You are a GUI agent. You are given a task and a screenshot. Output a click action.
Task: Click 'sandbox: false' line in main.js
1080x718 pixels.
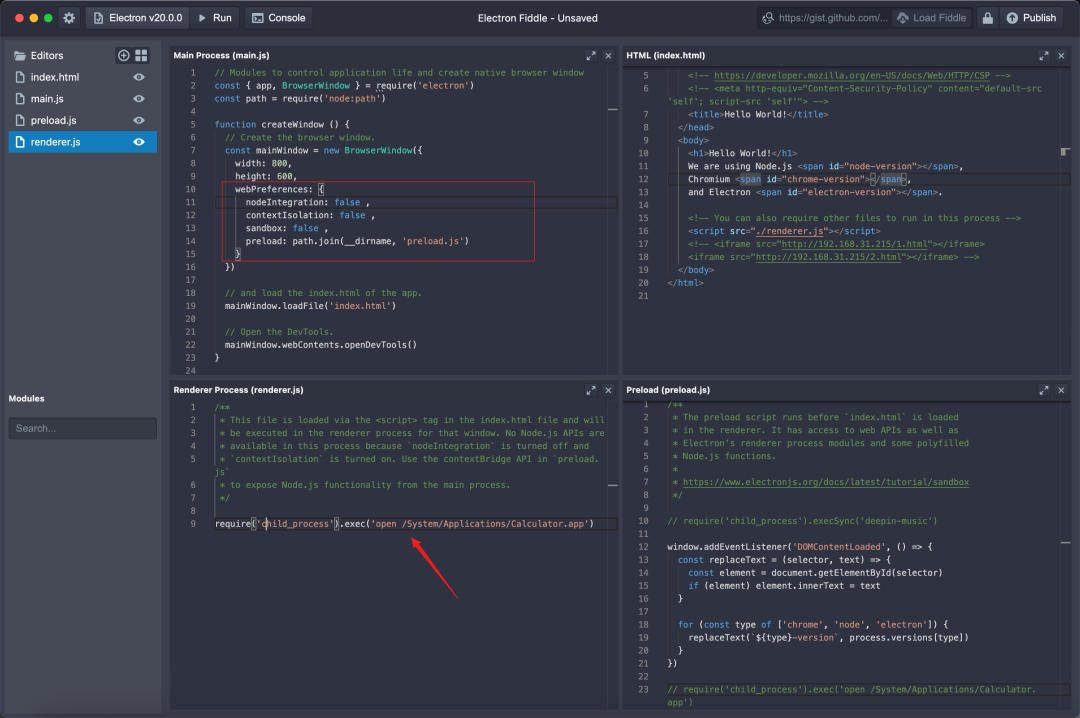287,228
